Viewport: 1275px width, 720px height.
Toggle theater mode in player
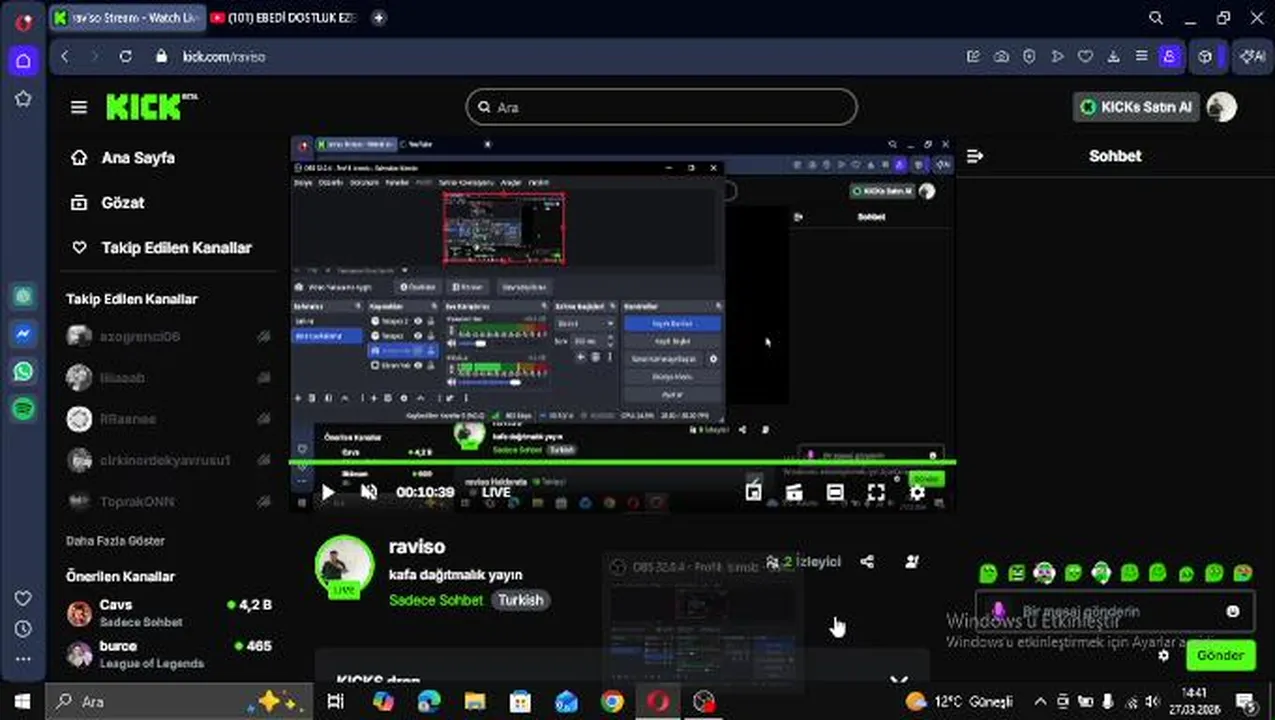[x=835, y=492]
